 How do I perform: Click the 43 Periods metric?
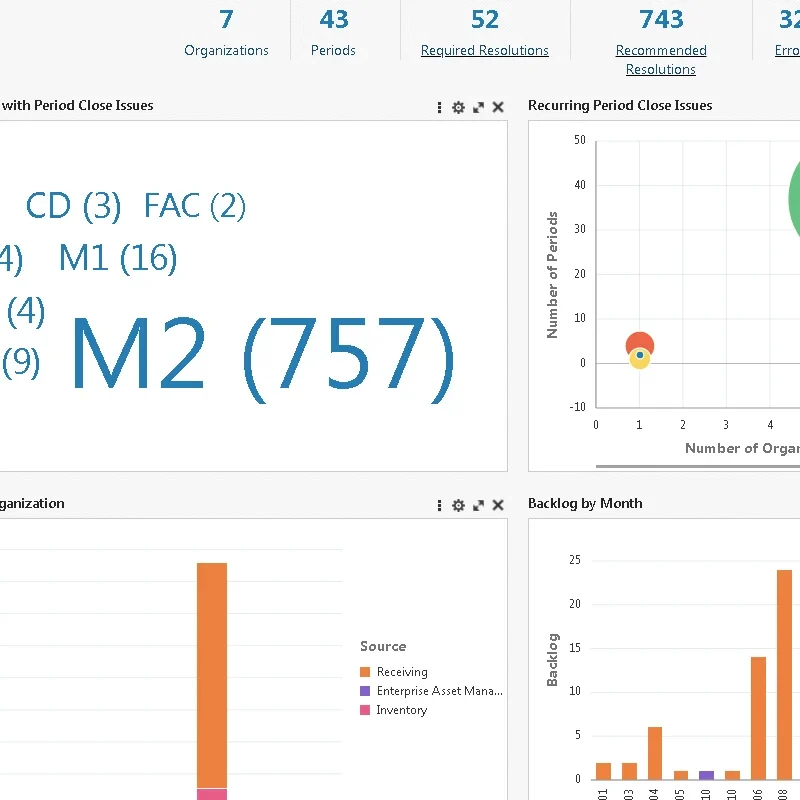coord(334,19)
